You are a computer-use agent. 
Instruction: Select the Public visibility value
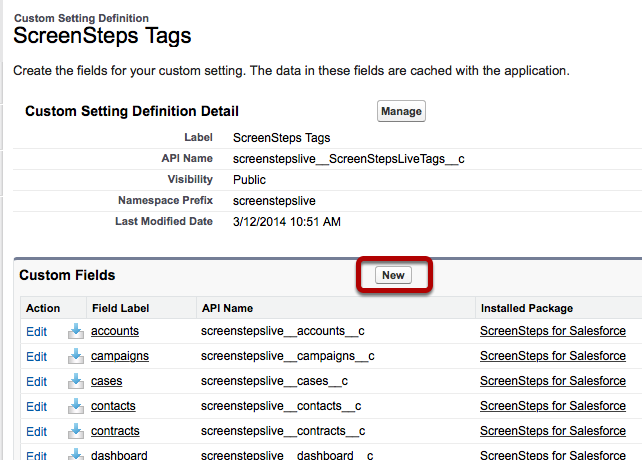pos(249,180)
